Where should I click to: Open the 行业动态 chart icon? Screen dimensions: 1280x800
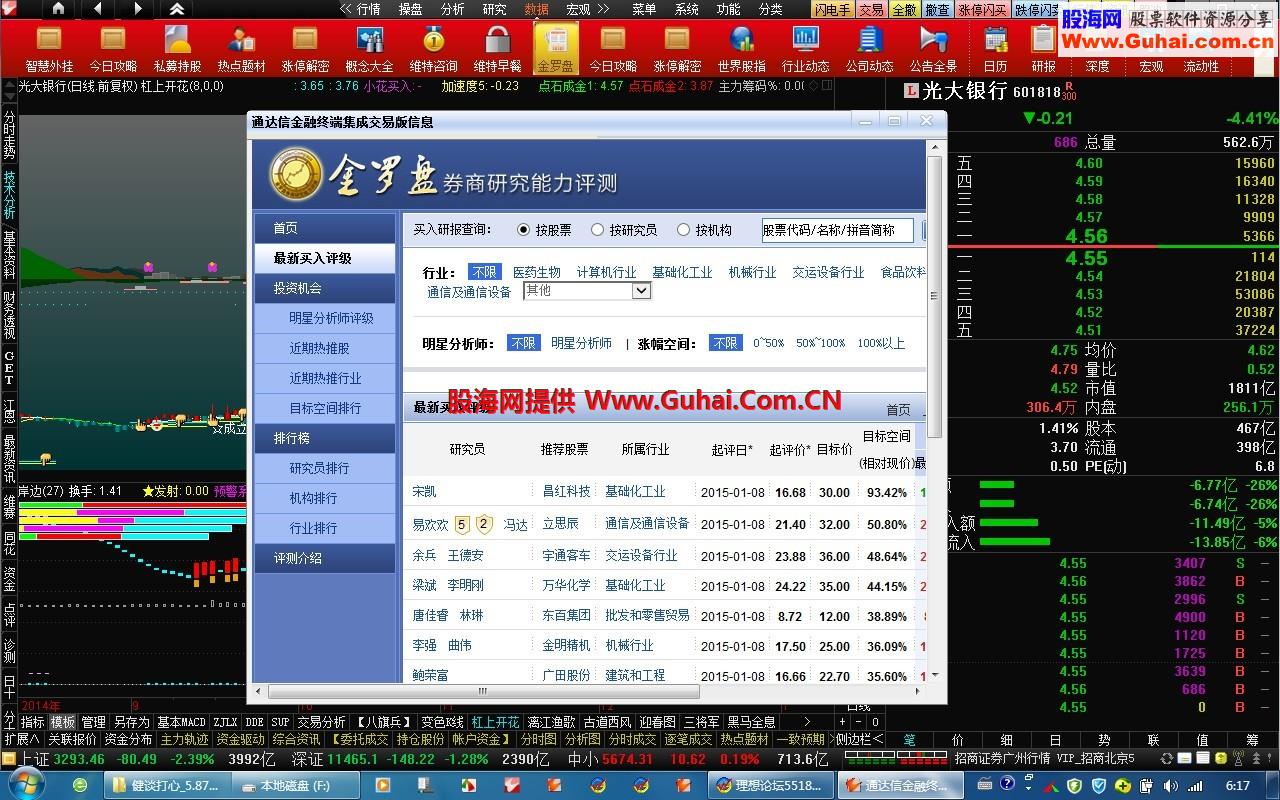pos(805,47)
